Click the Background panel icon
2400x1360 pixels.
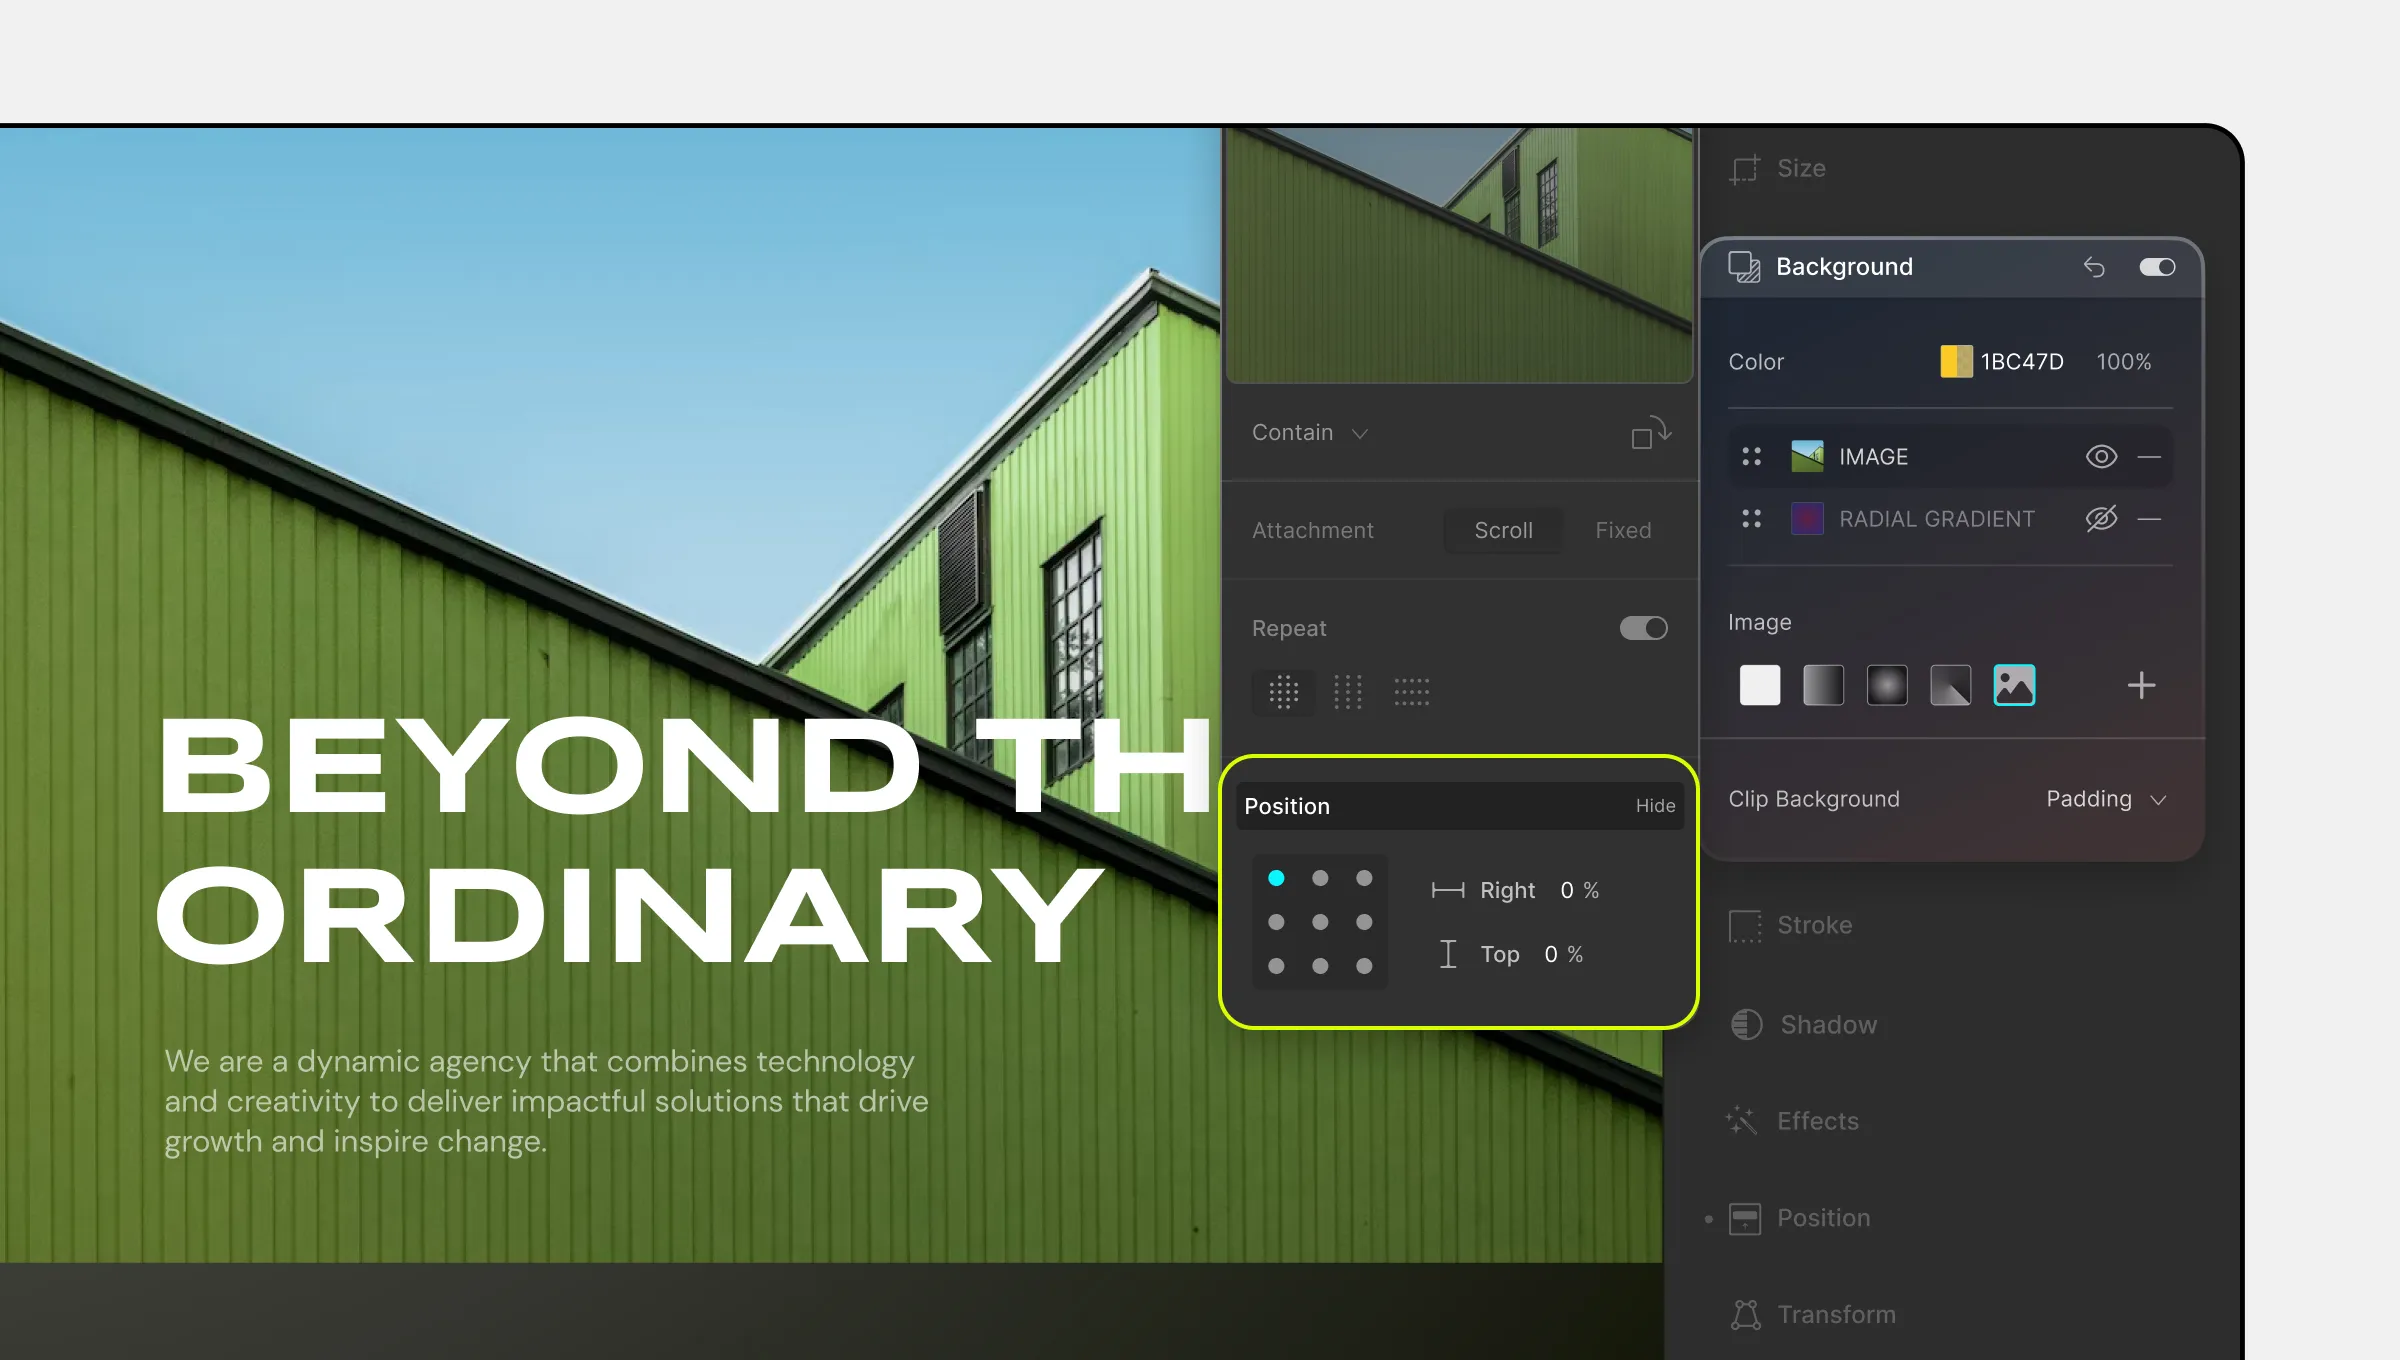point(1744,265)
